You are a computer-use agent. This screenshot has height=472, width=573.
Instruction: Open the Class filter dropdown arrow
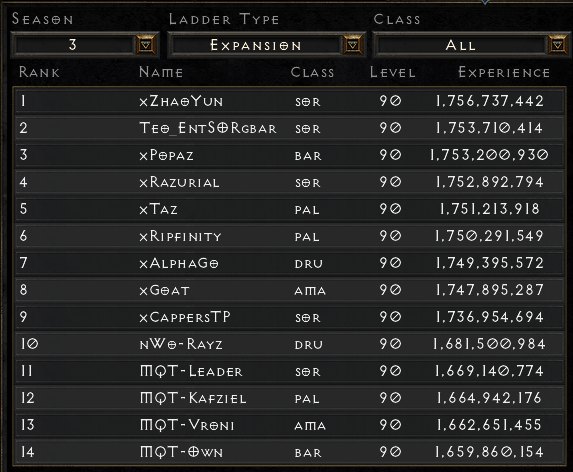[x=557, y=45]
